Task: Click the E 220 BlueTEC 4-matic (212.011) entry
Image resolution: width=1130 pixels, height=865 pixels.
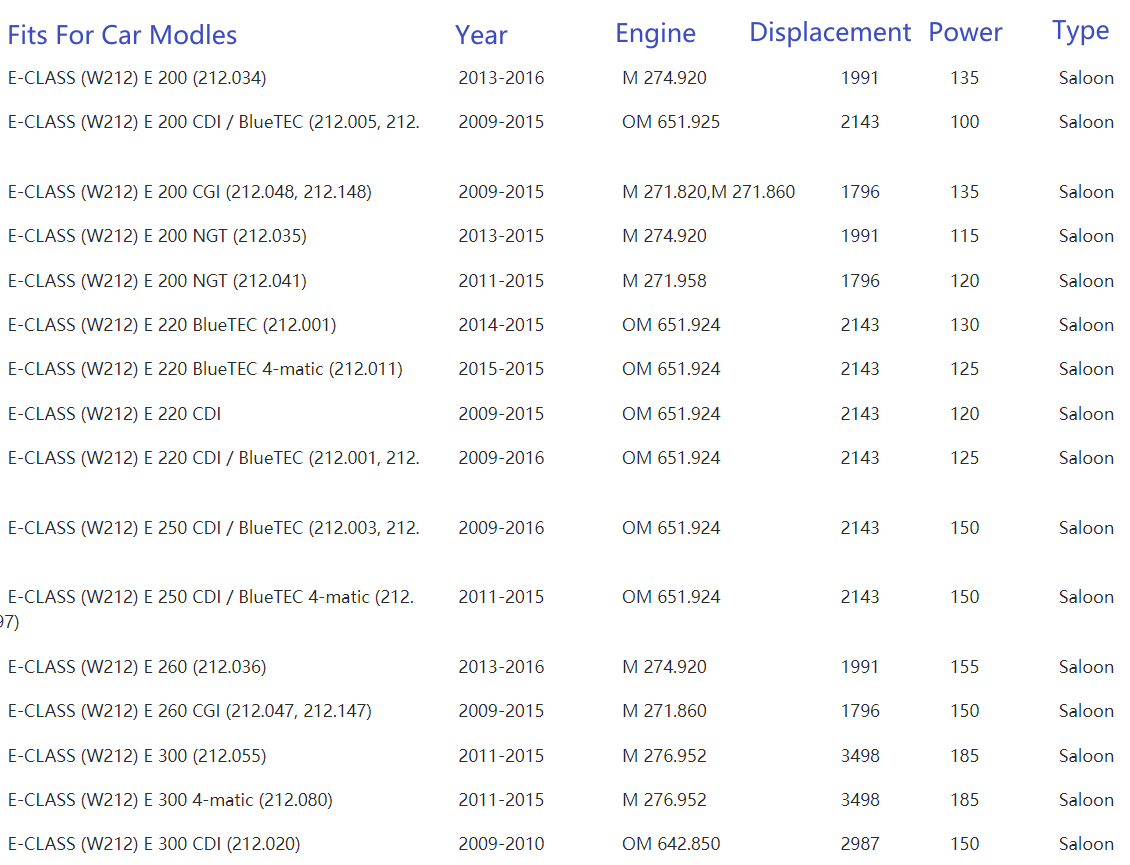Action: point(205,369)
